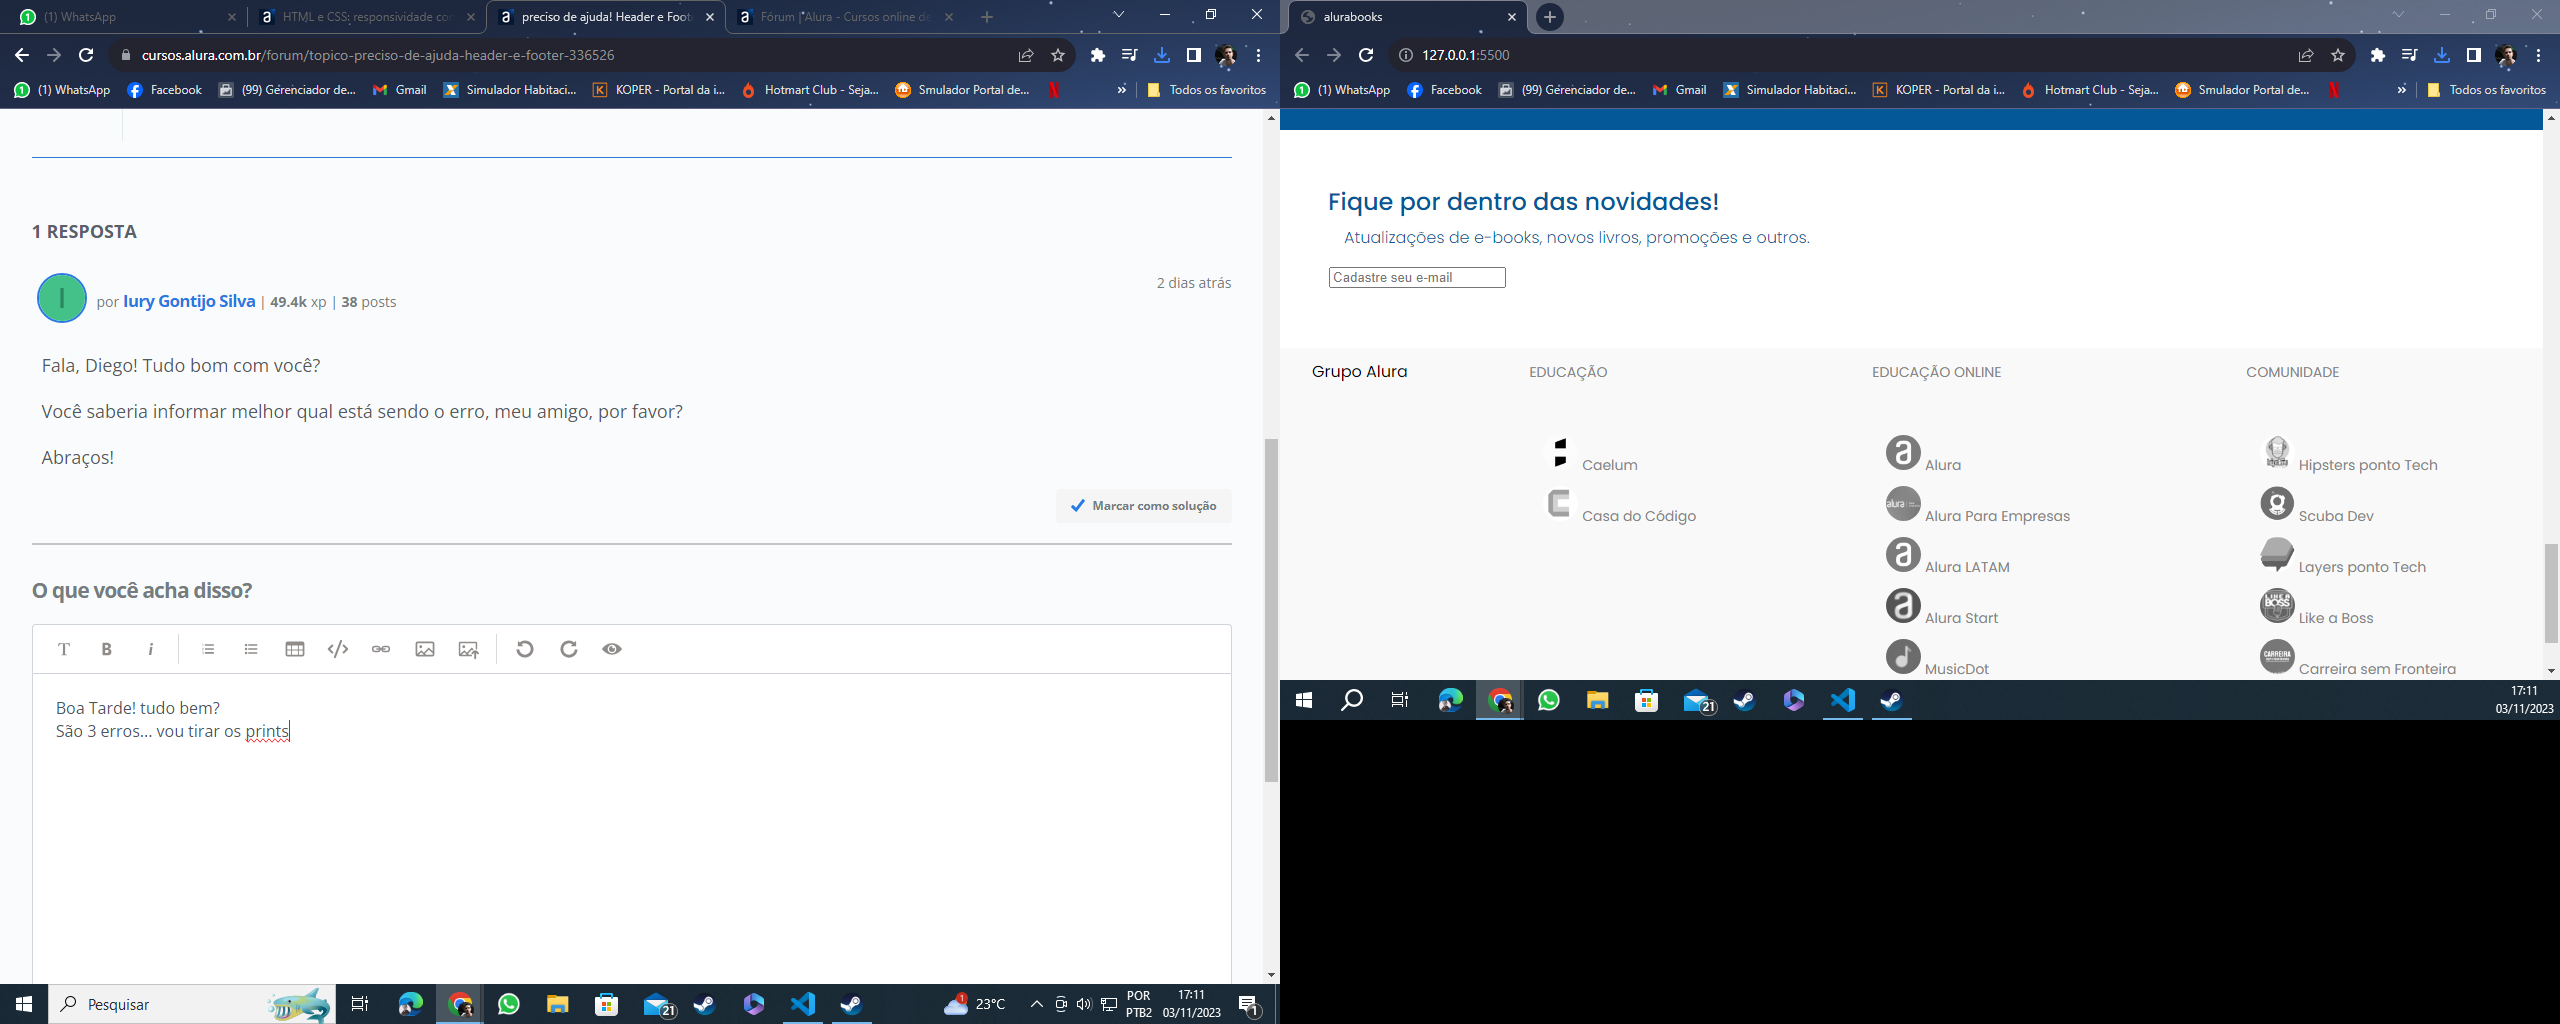Open volume control in system tray
The image size is (2560, 1024).
pos(1084,1004)
